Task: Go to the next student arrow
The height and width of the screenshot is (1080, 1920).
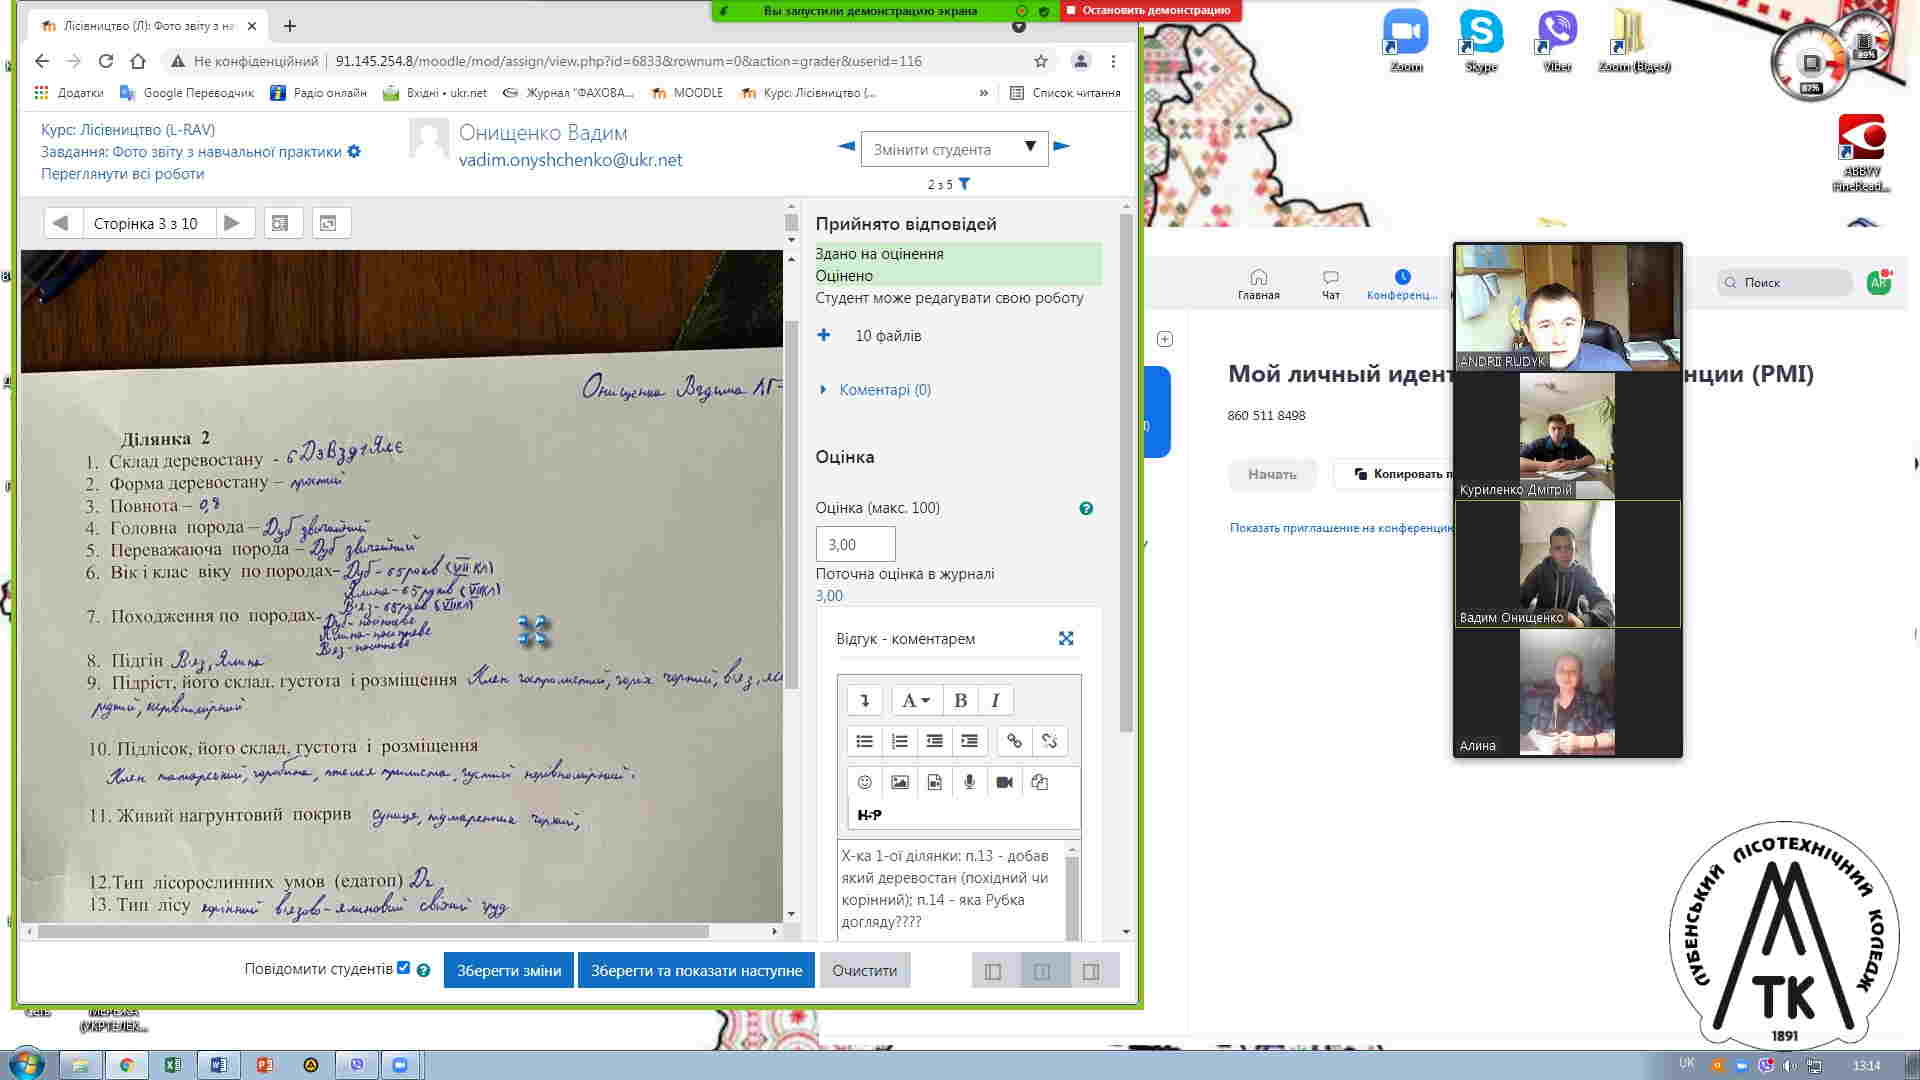Action: point(1062,146)
